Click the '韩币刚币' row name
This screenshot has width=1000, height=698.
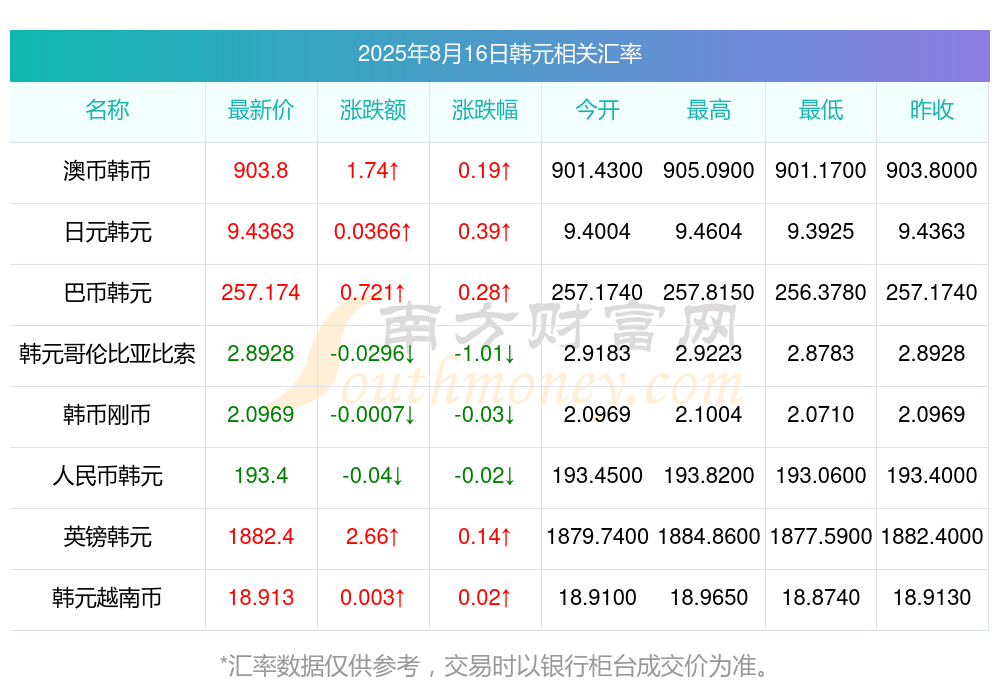[x=107, y=415]
